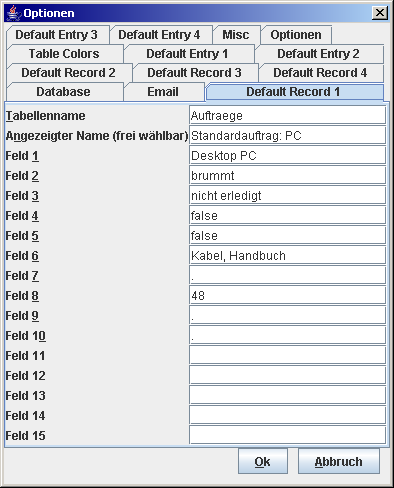Click the Angezeigter Name input field
Screen dimensions: 394x488
(288, 135)
